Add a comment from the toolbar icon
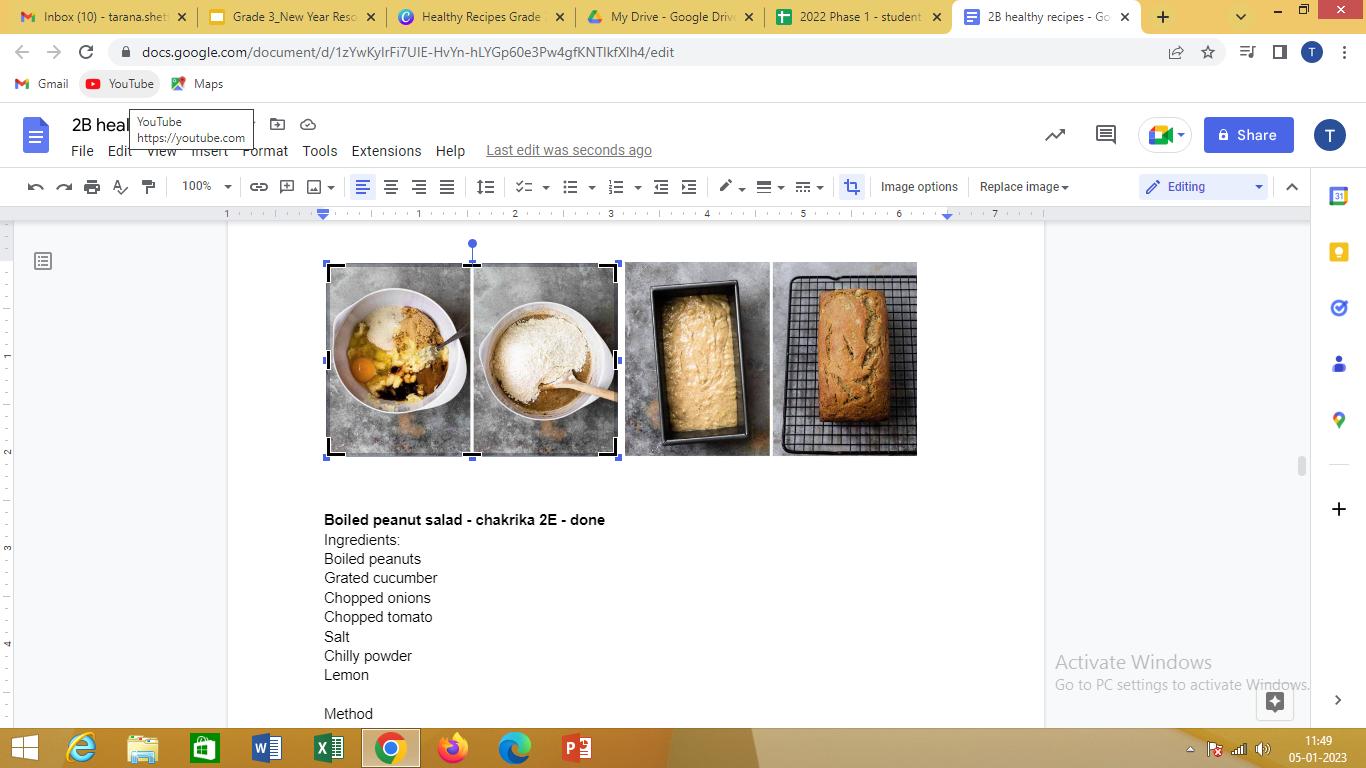 287,187
